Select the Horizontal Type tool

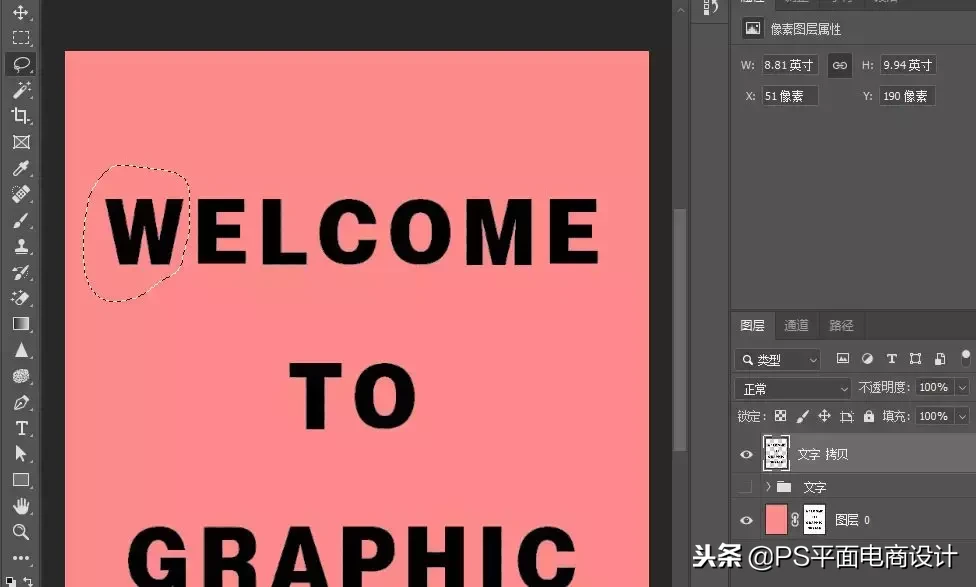click(x=21, y=428)
